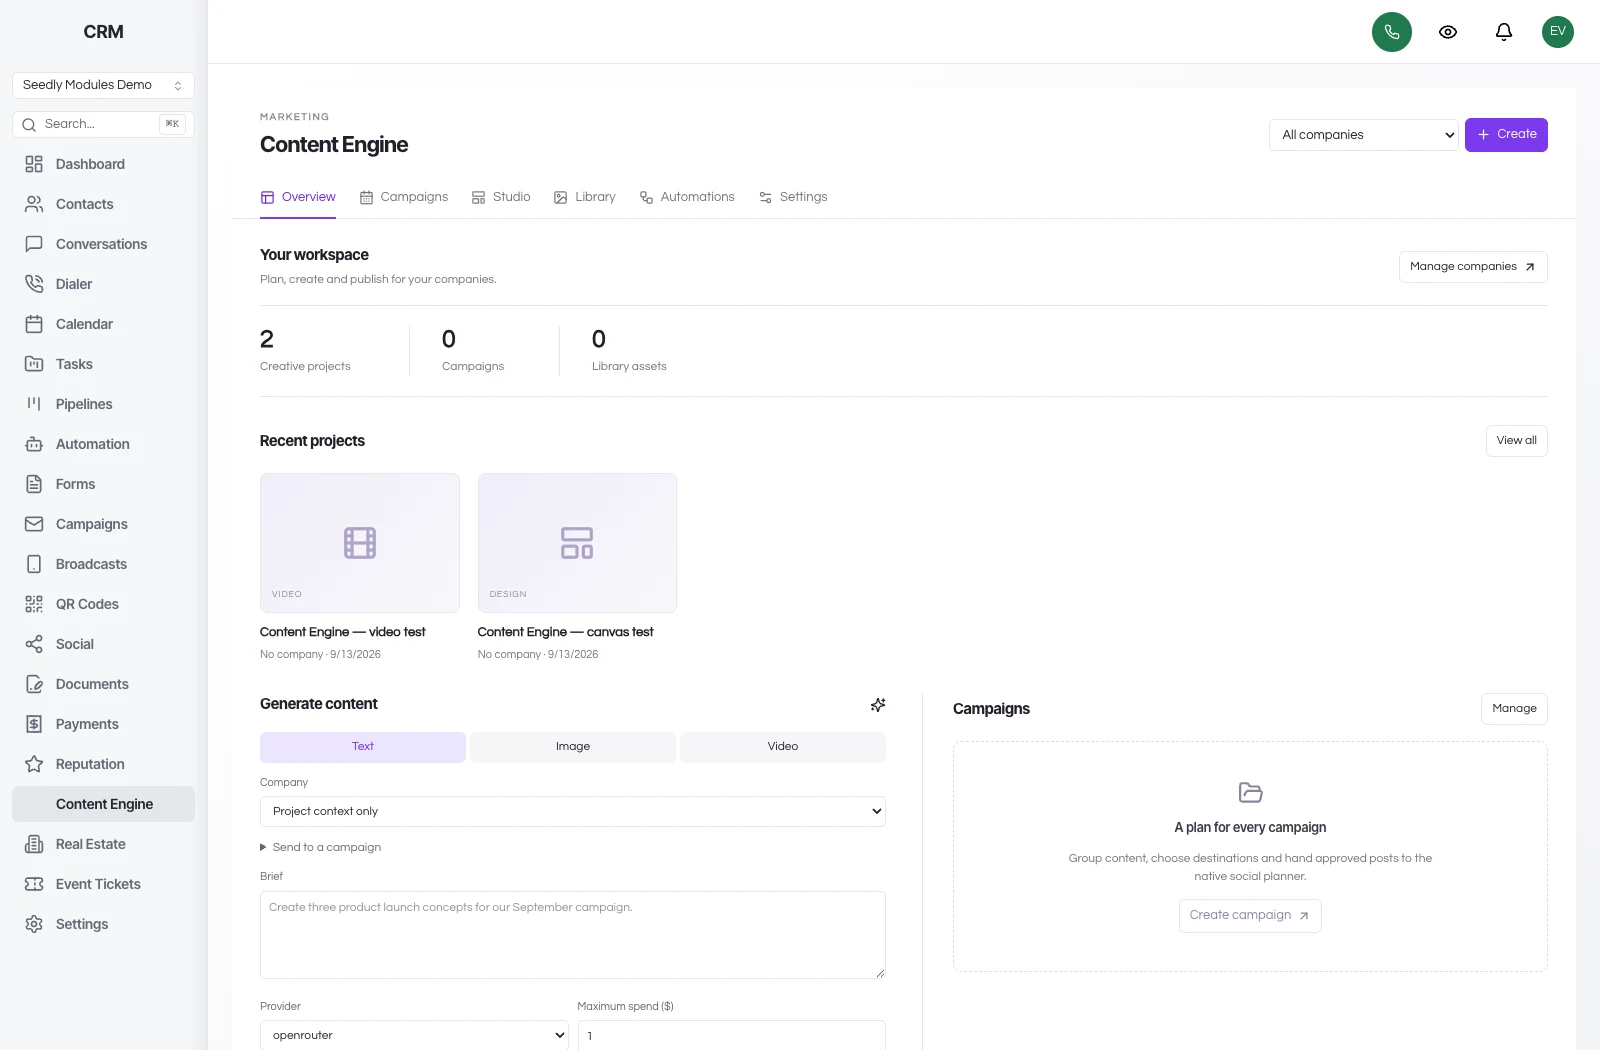Switch to the Library tab

[x=585, y=197]
